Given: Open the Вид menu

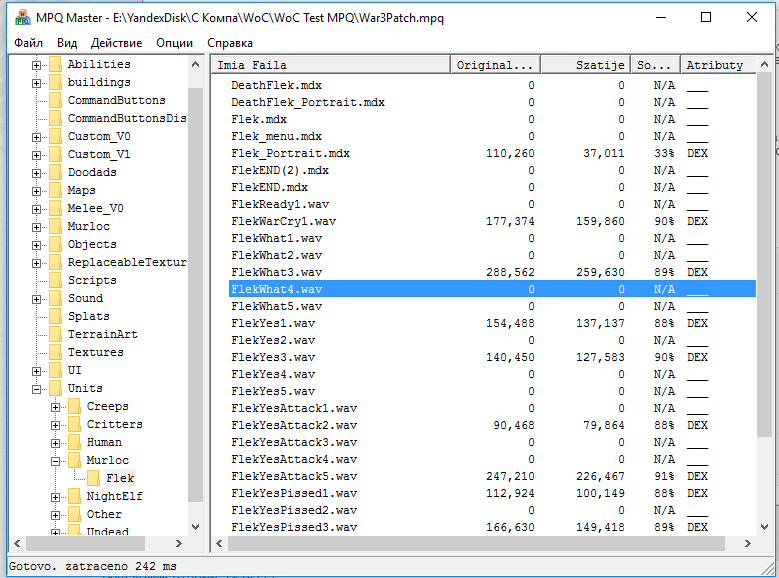Looking at the screenshot, I should (67, 43).
